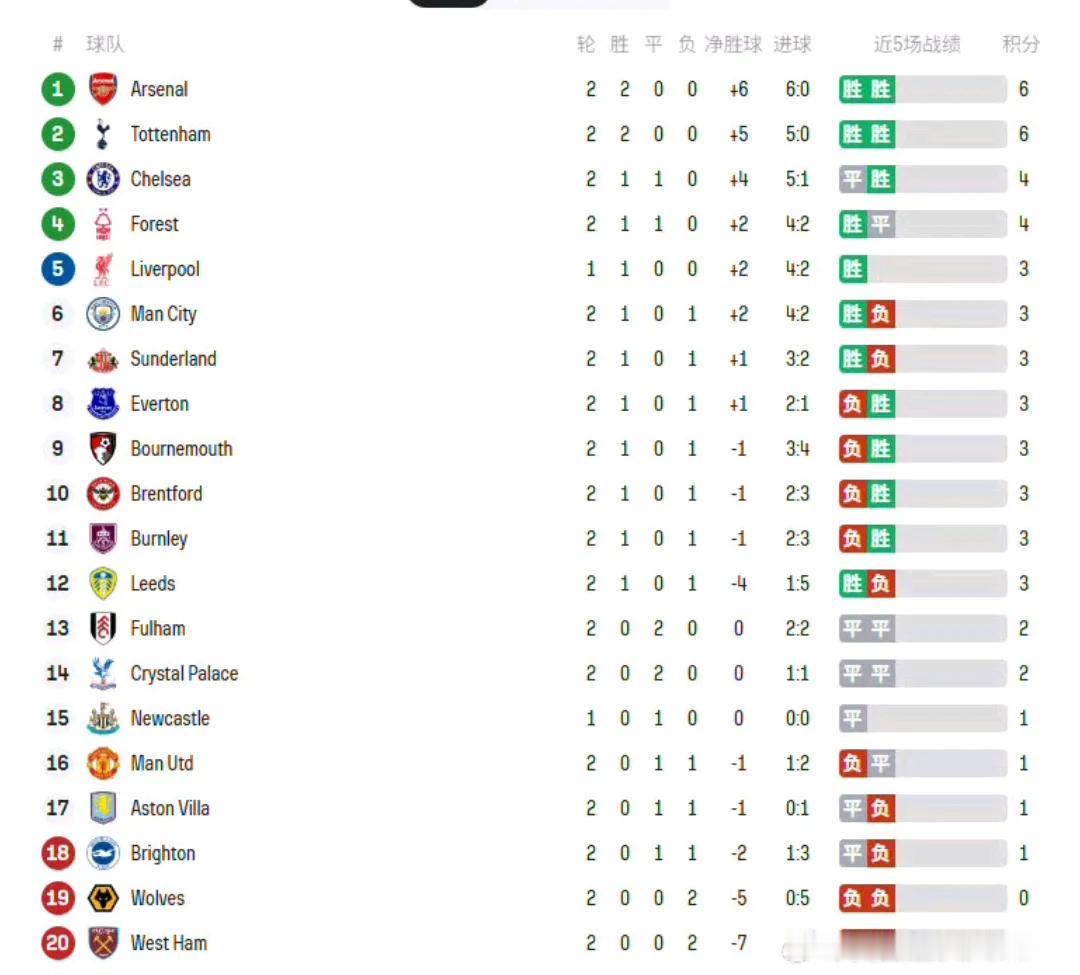Click the Tottenham cockerel crest
This screenshot has width=1080, height=975.
[103, 134]
